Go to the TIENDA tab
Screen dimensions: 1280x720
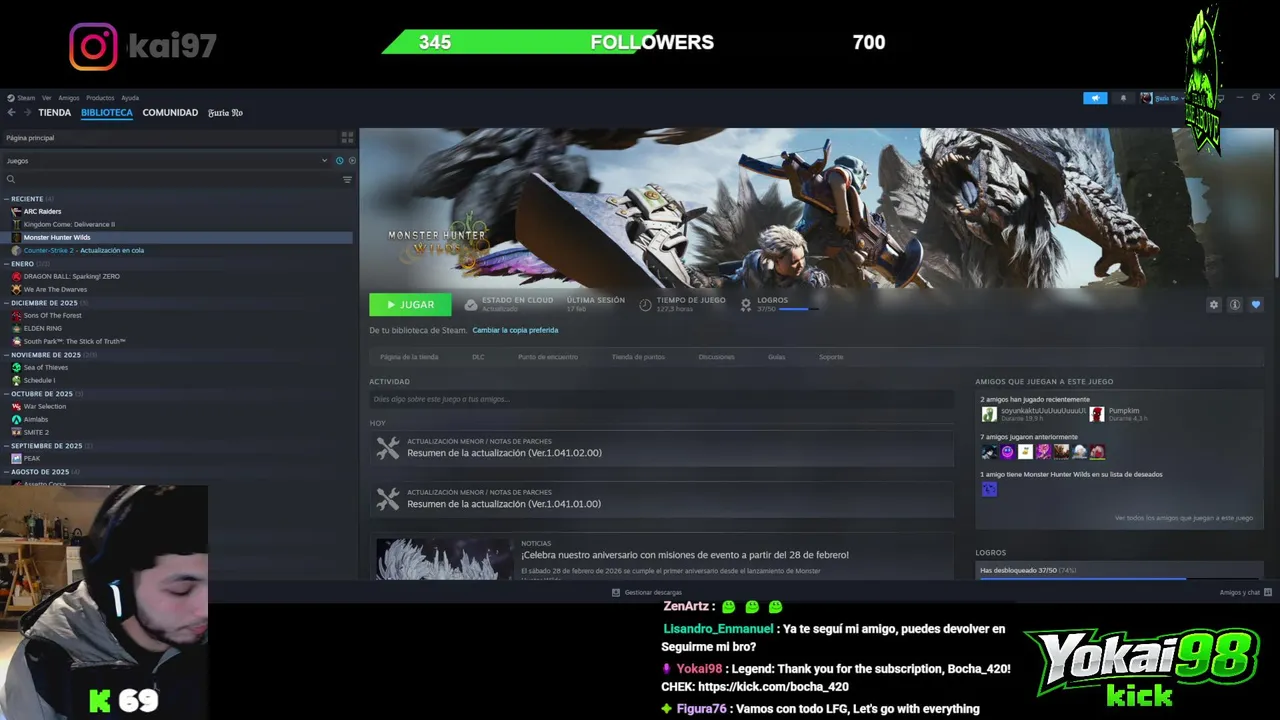(x=54, y=113)
